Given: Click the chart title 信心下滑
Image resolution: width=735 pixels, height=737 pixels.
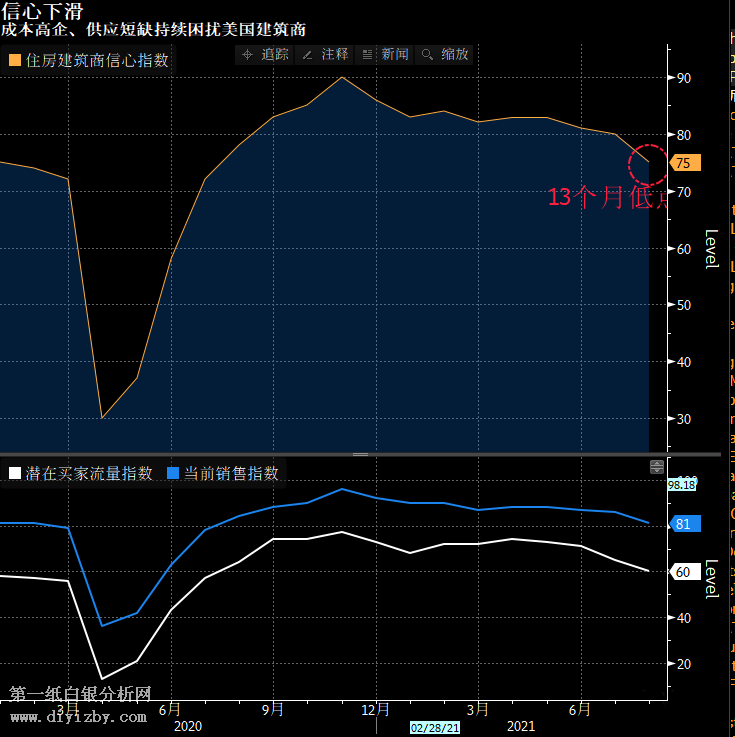Looking at the screenshot, I should coord(42,10).
